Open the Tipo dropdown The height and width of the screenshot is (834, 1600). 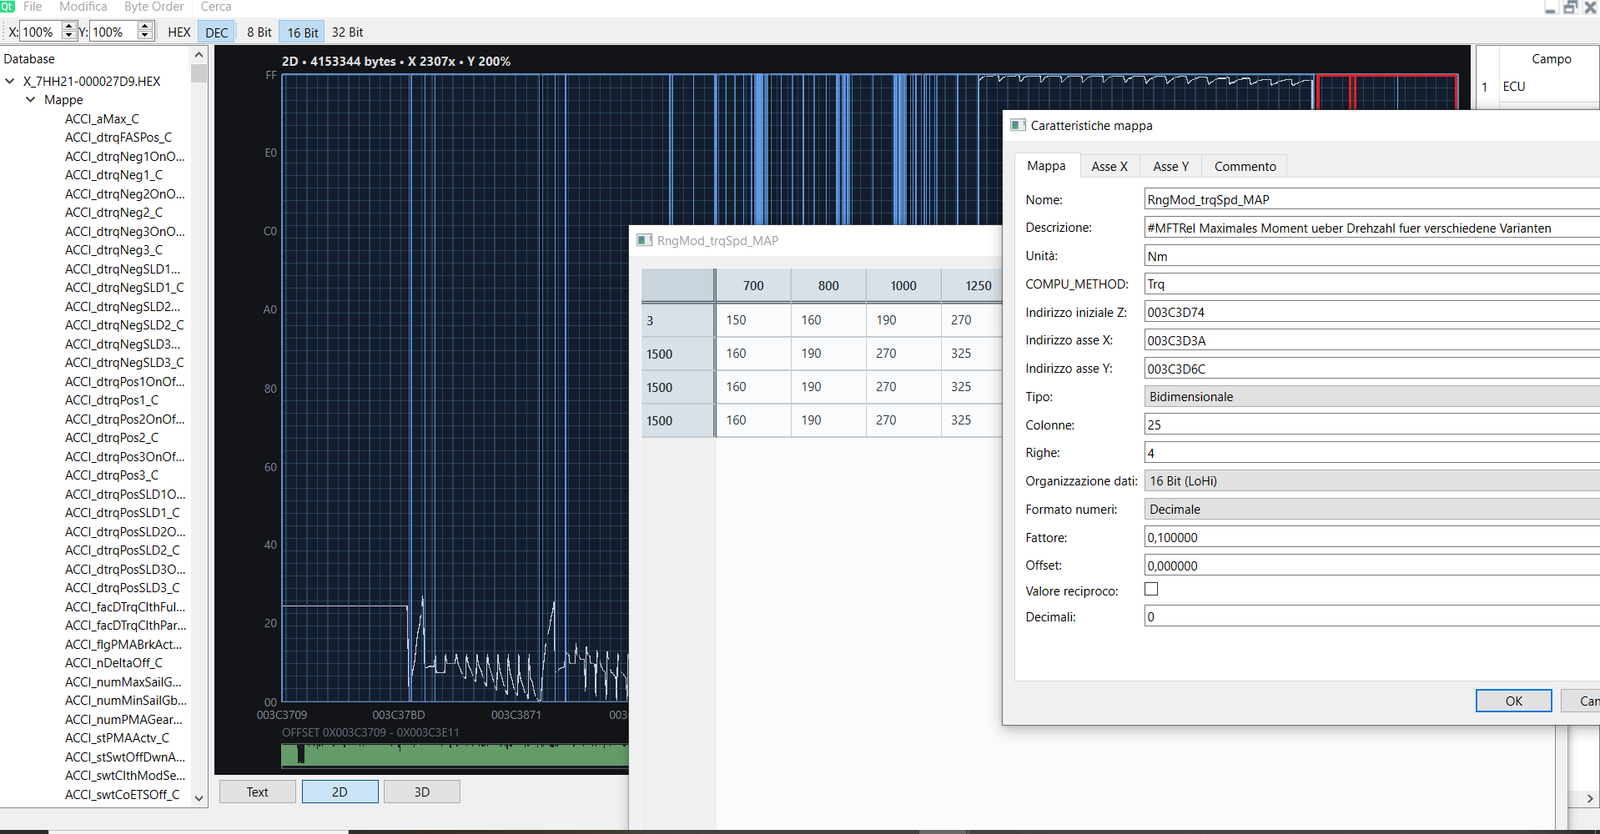point(1371,397)
